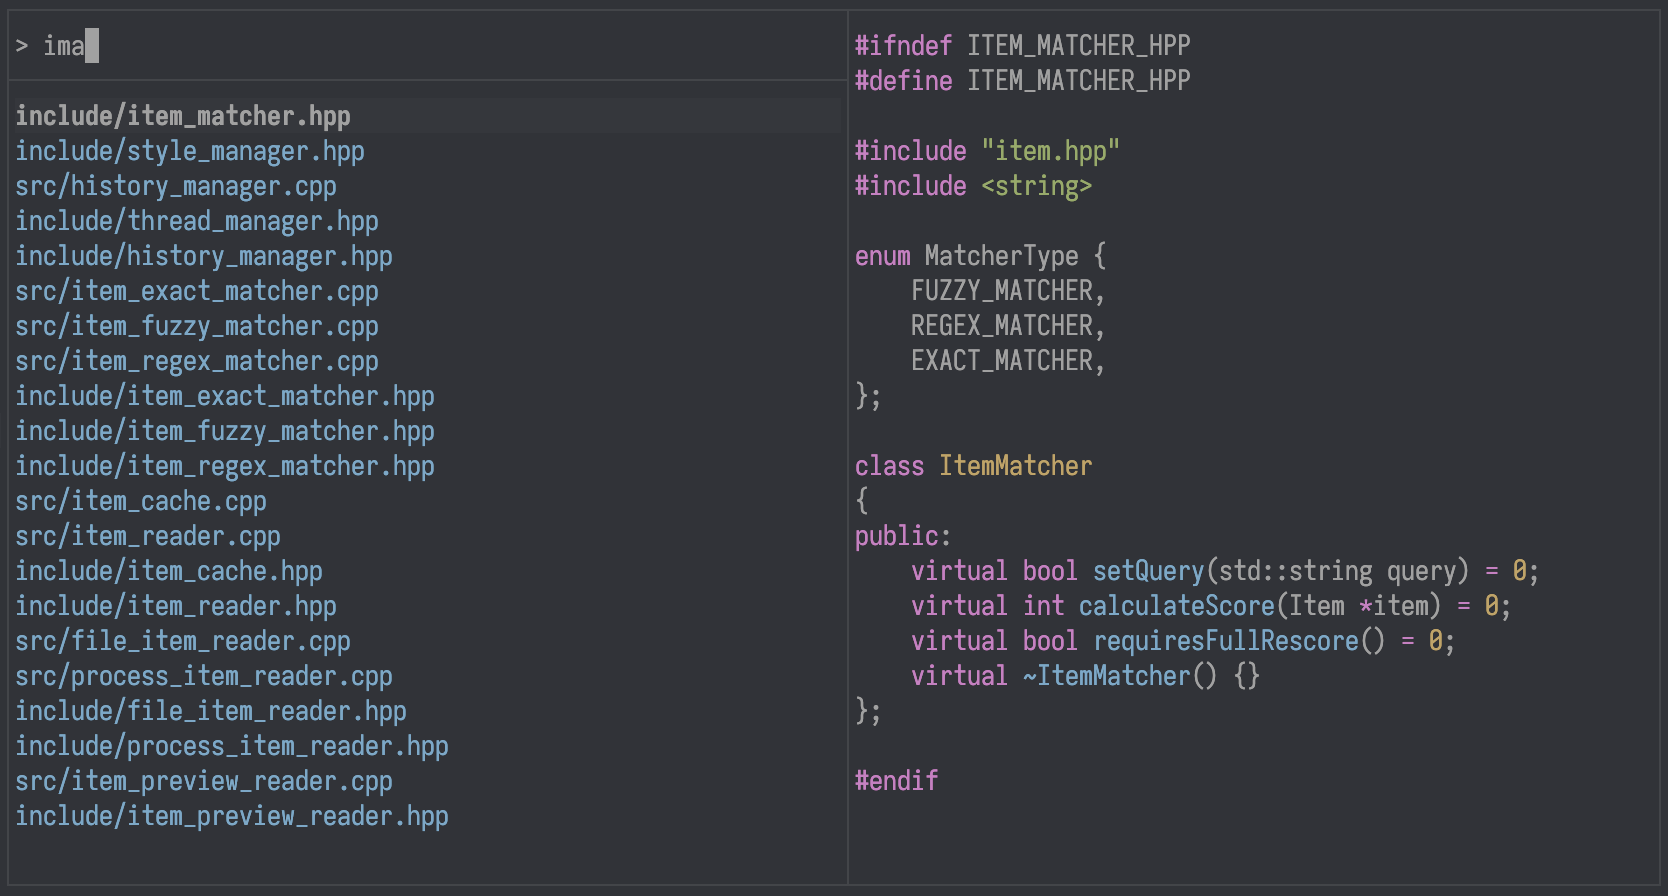
Task: Select include/process_item_reader.hpp result
Action: coord(232,746)
